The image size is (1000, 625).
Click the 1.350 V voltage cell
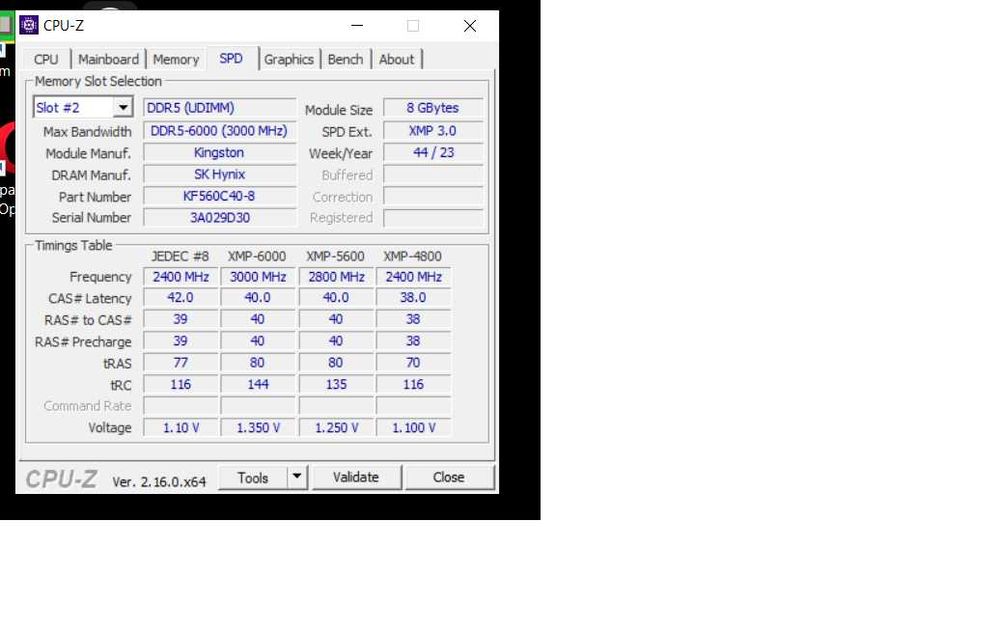coord(258,428)
